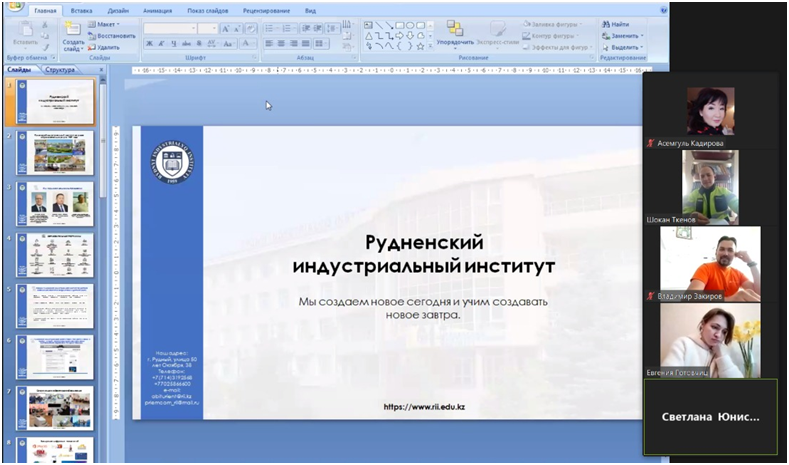Select slide 3 thumbnail
The width and height of the screenshot is (789, 465).
point(54,204)
